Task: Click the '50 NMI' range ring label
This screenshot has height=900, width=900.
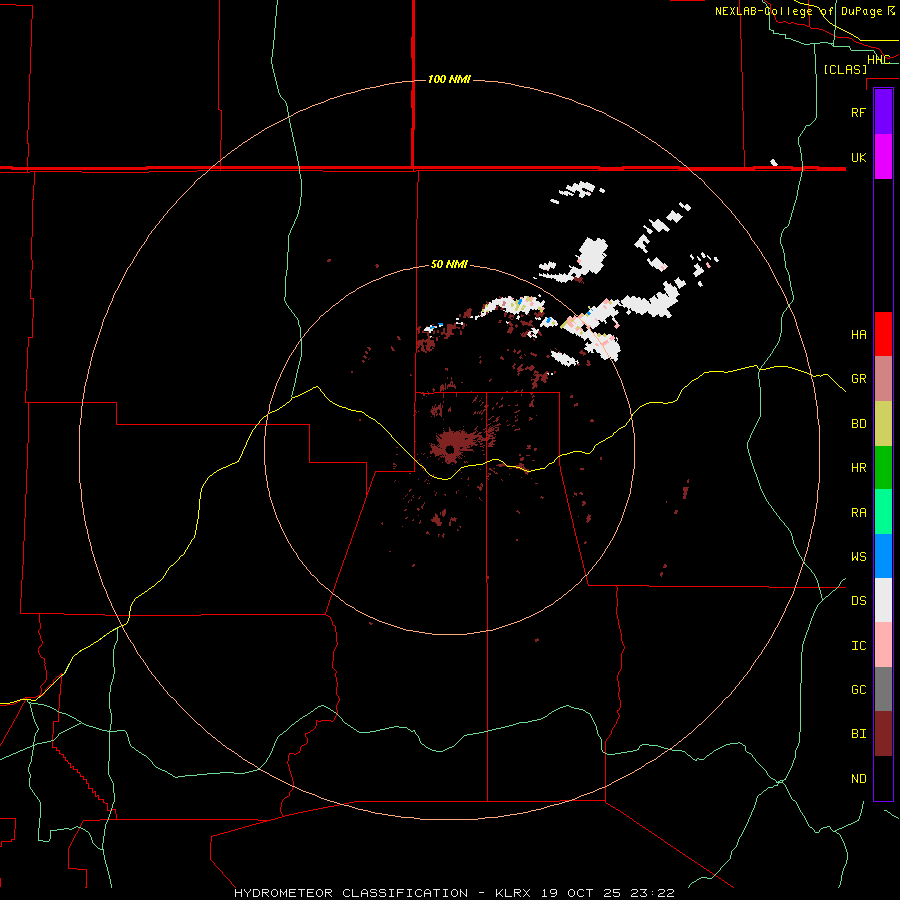Action: 449,264
